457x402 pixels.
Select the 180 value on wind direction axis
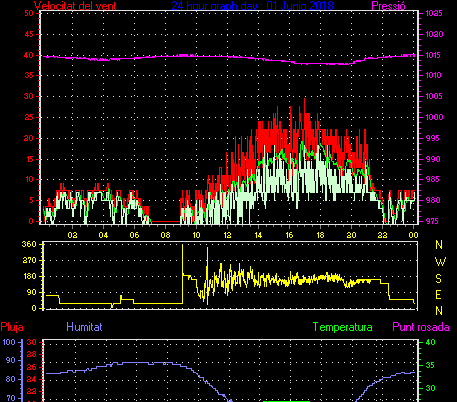coord(29,276)
